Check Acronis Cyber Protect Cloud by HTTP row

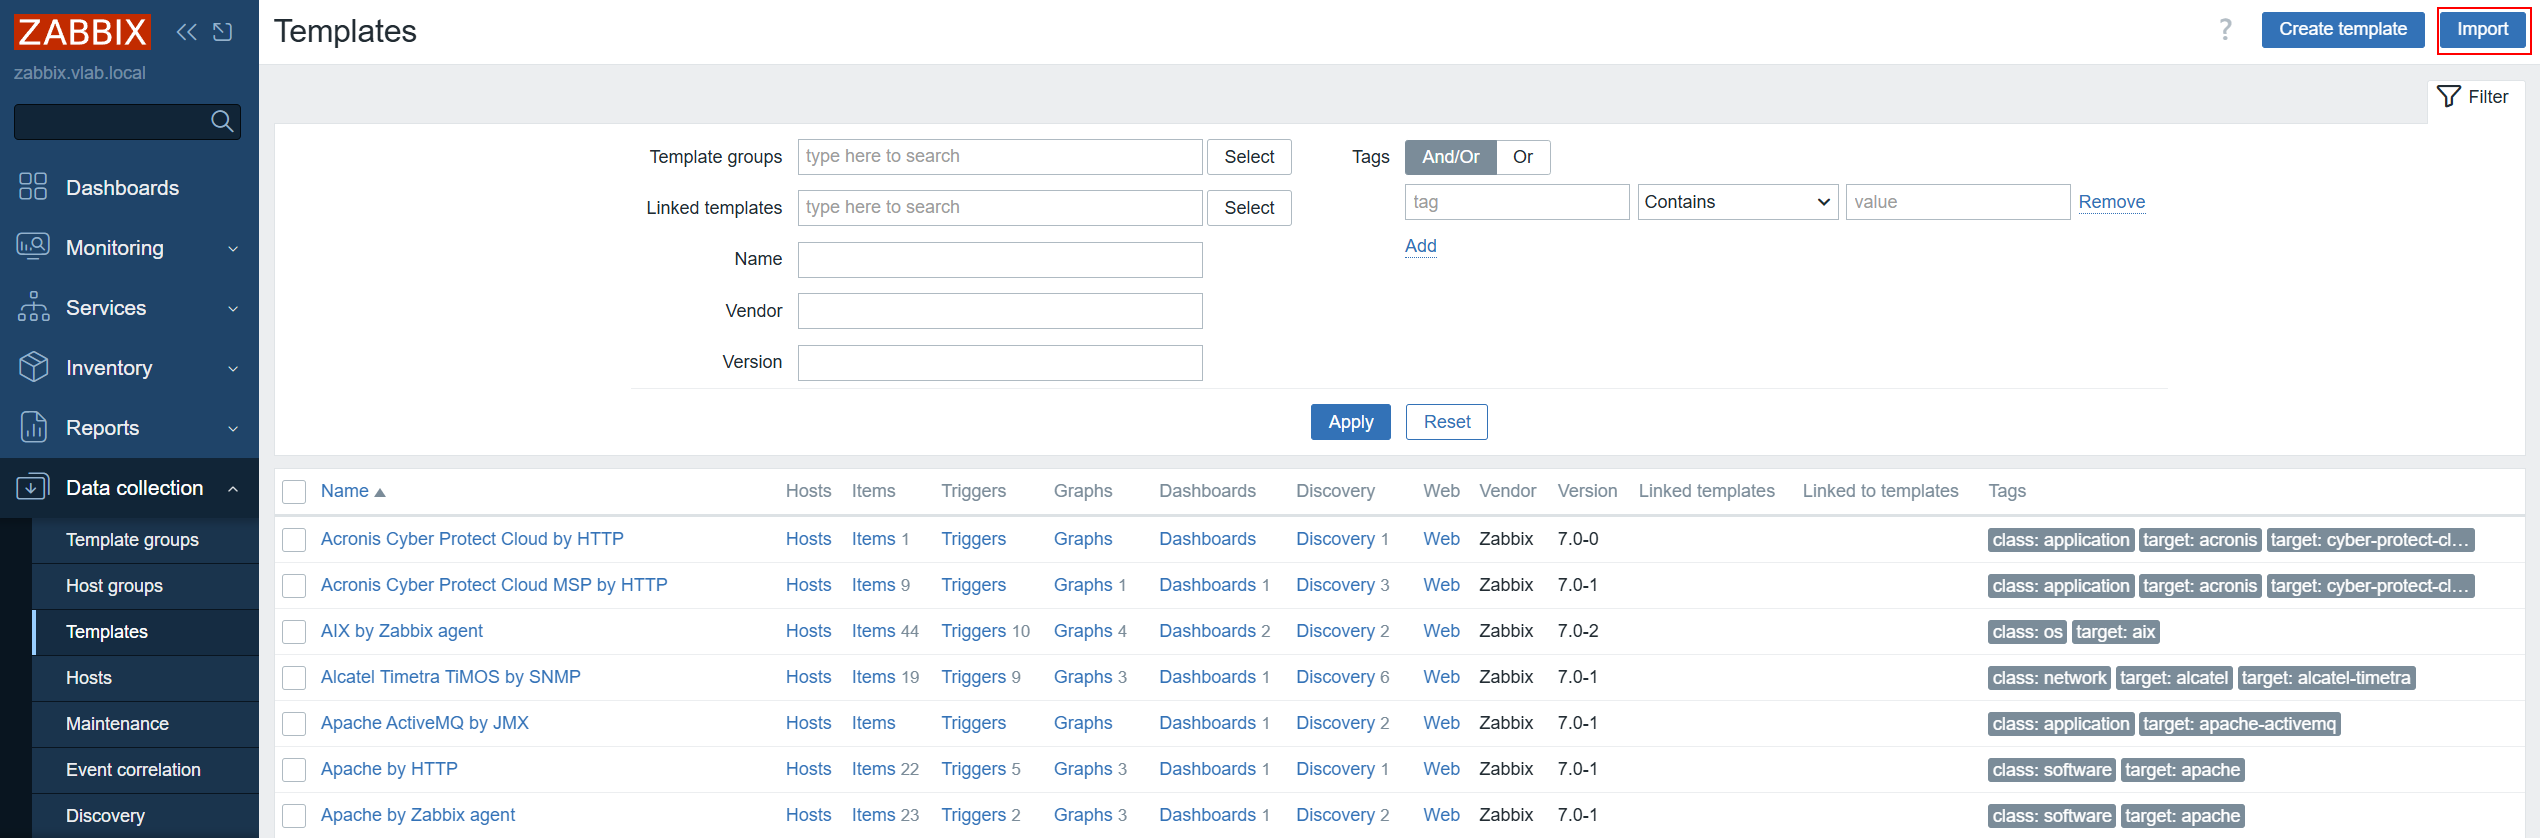pos(294,540)
